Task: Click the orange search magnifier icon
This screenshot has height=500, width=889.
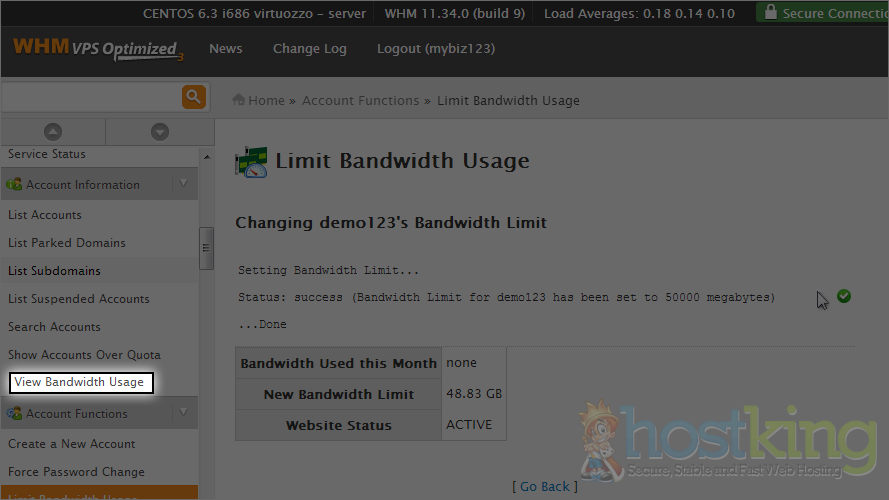Action: [193, 97]
